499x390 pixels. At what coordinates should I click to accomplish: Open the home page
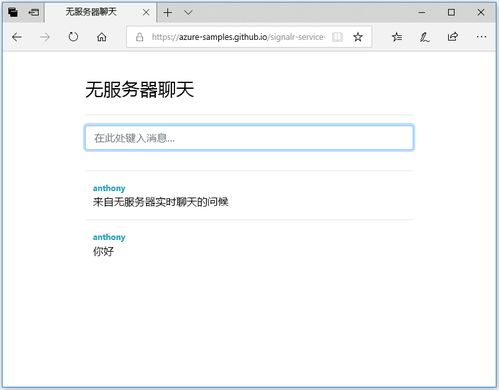(102, 37)
